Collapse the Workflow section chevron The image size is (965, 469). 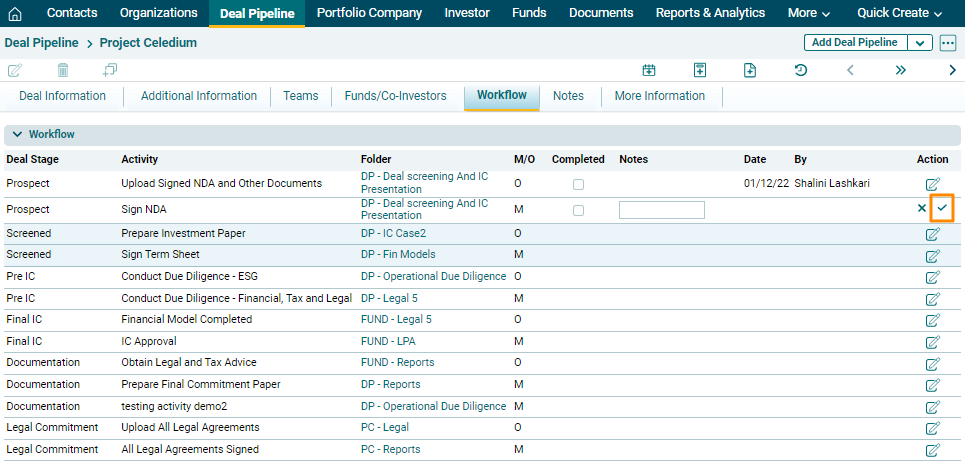pyautogui.click(x=17, y=134)
